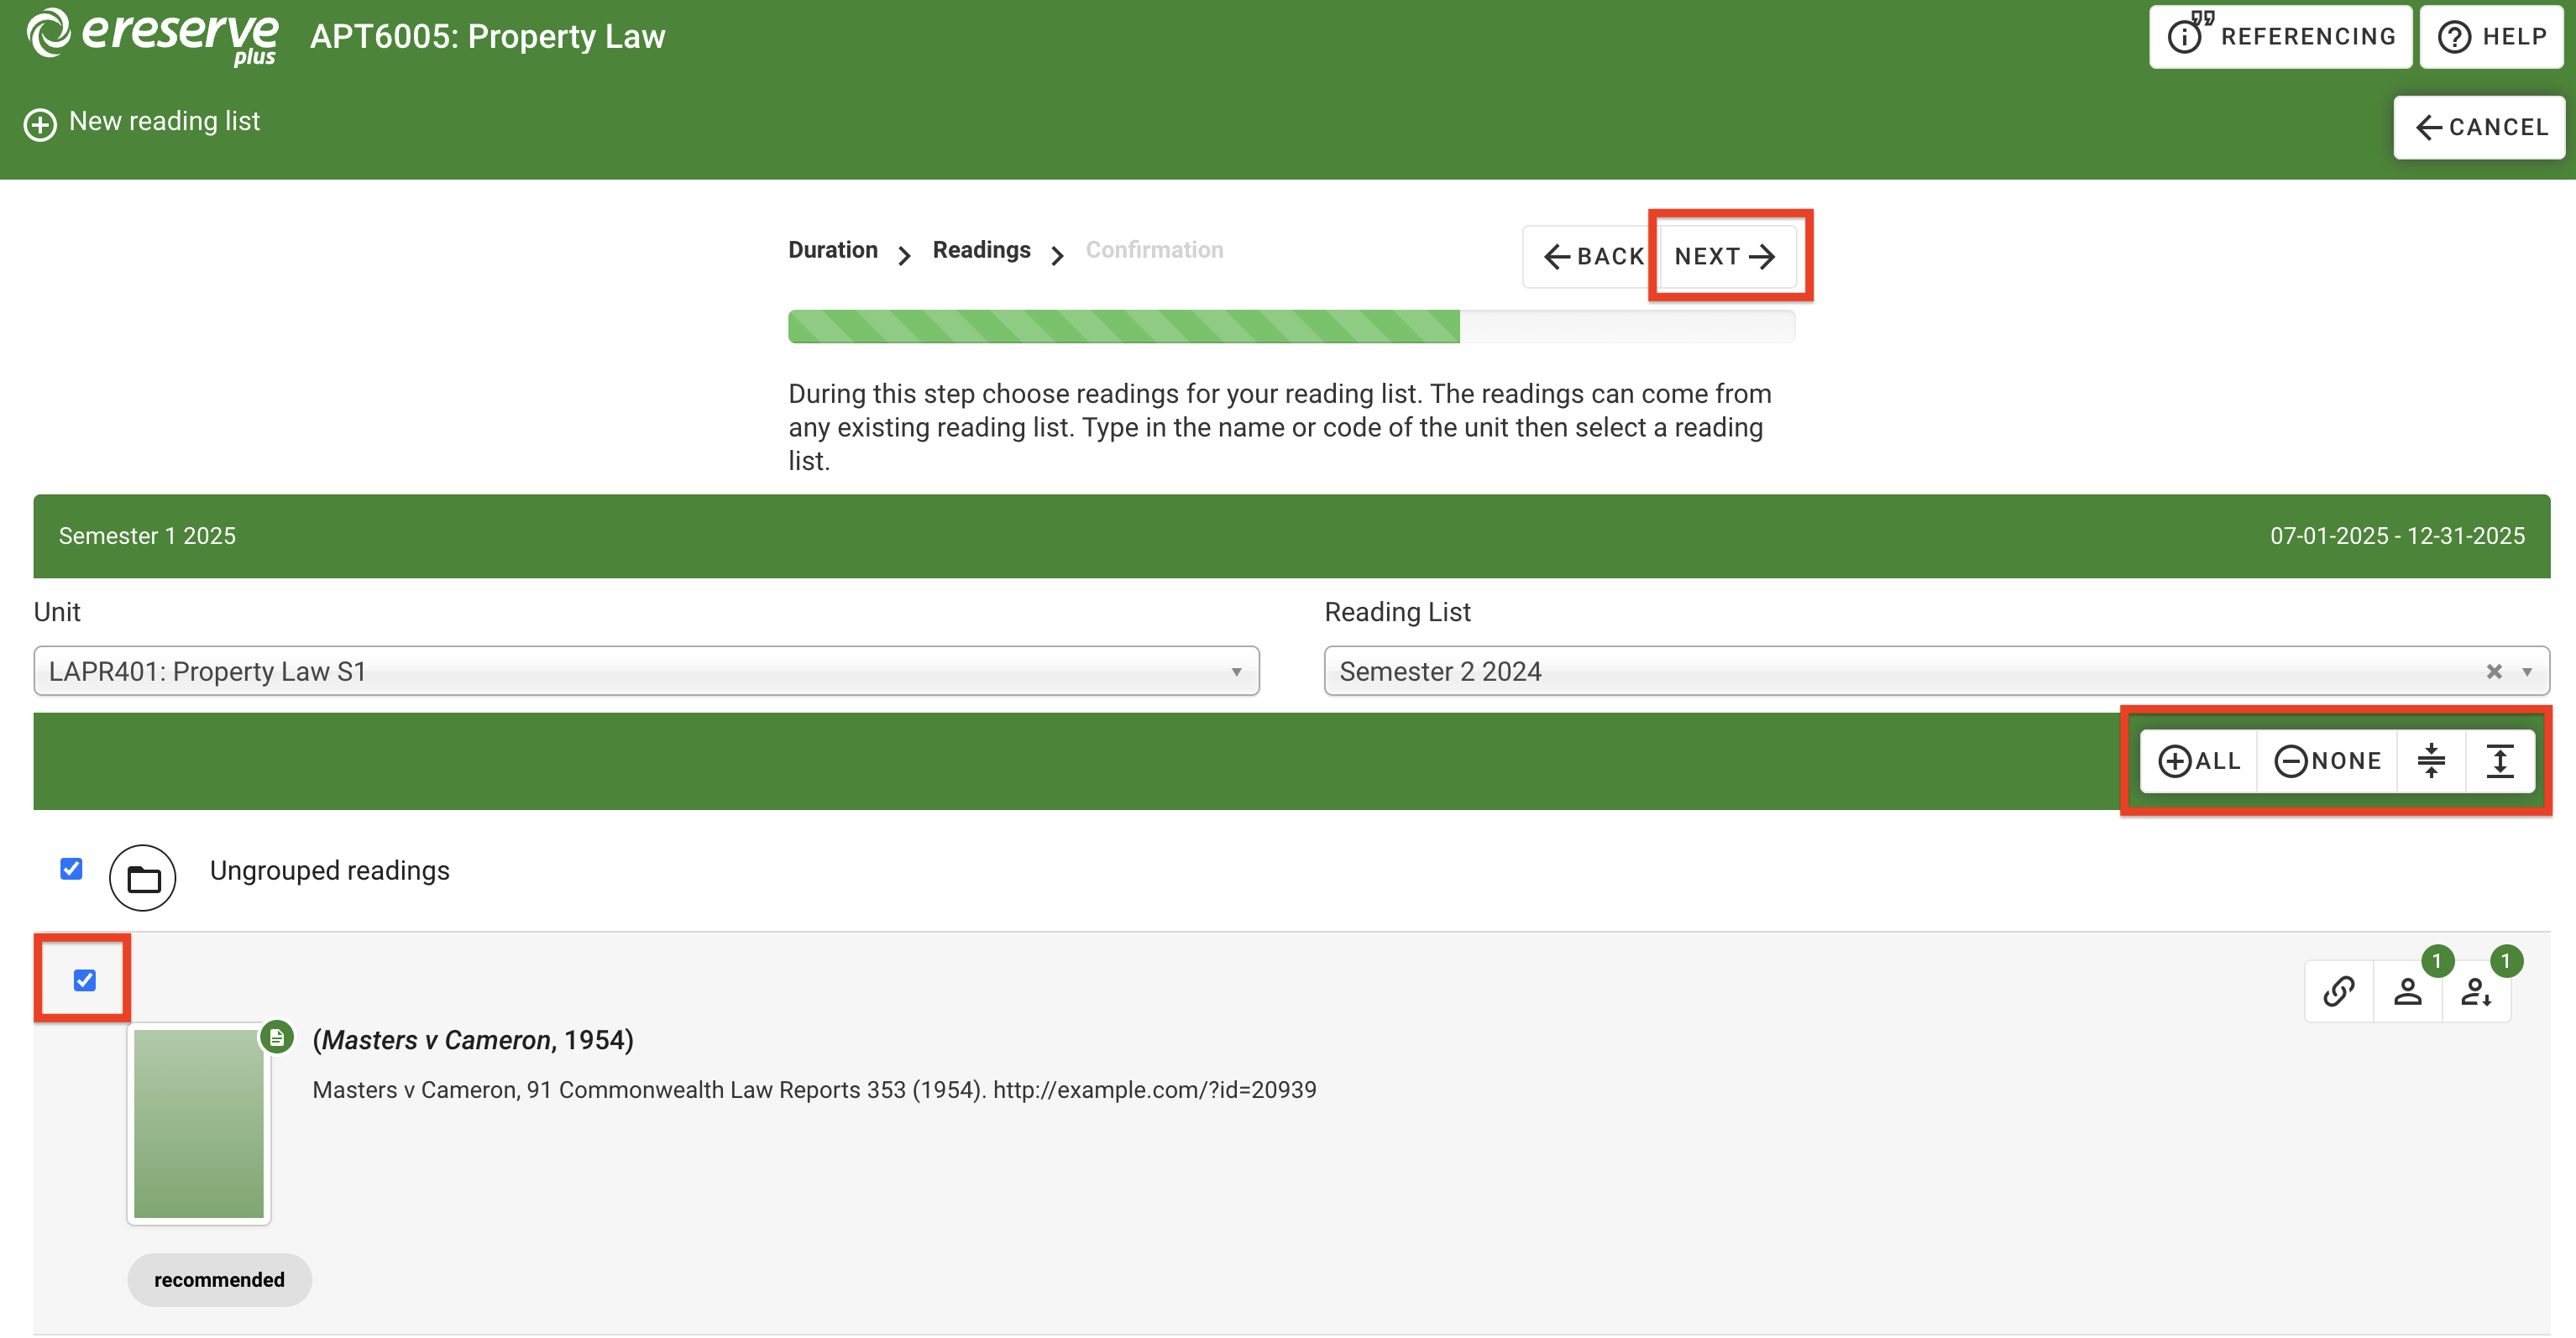Go to the Duration step
This screenshot has width=2576, height=1338.
pos(832,250)
